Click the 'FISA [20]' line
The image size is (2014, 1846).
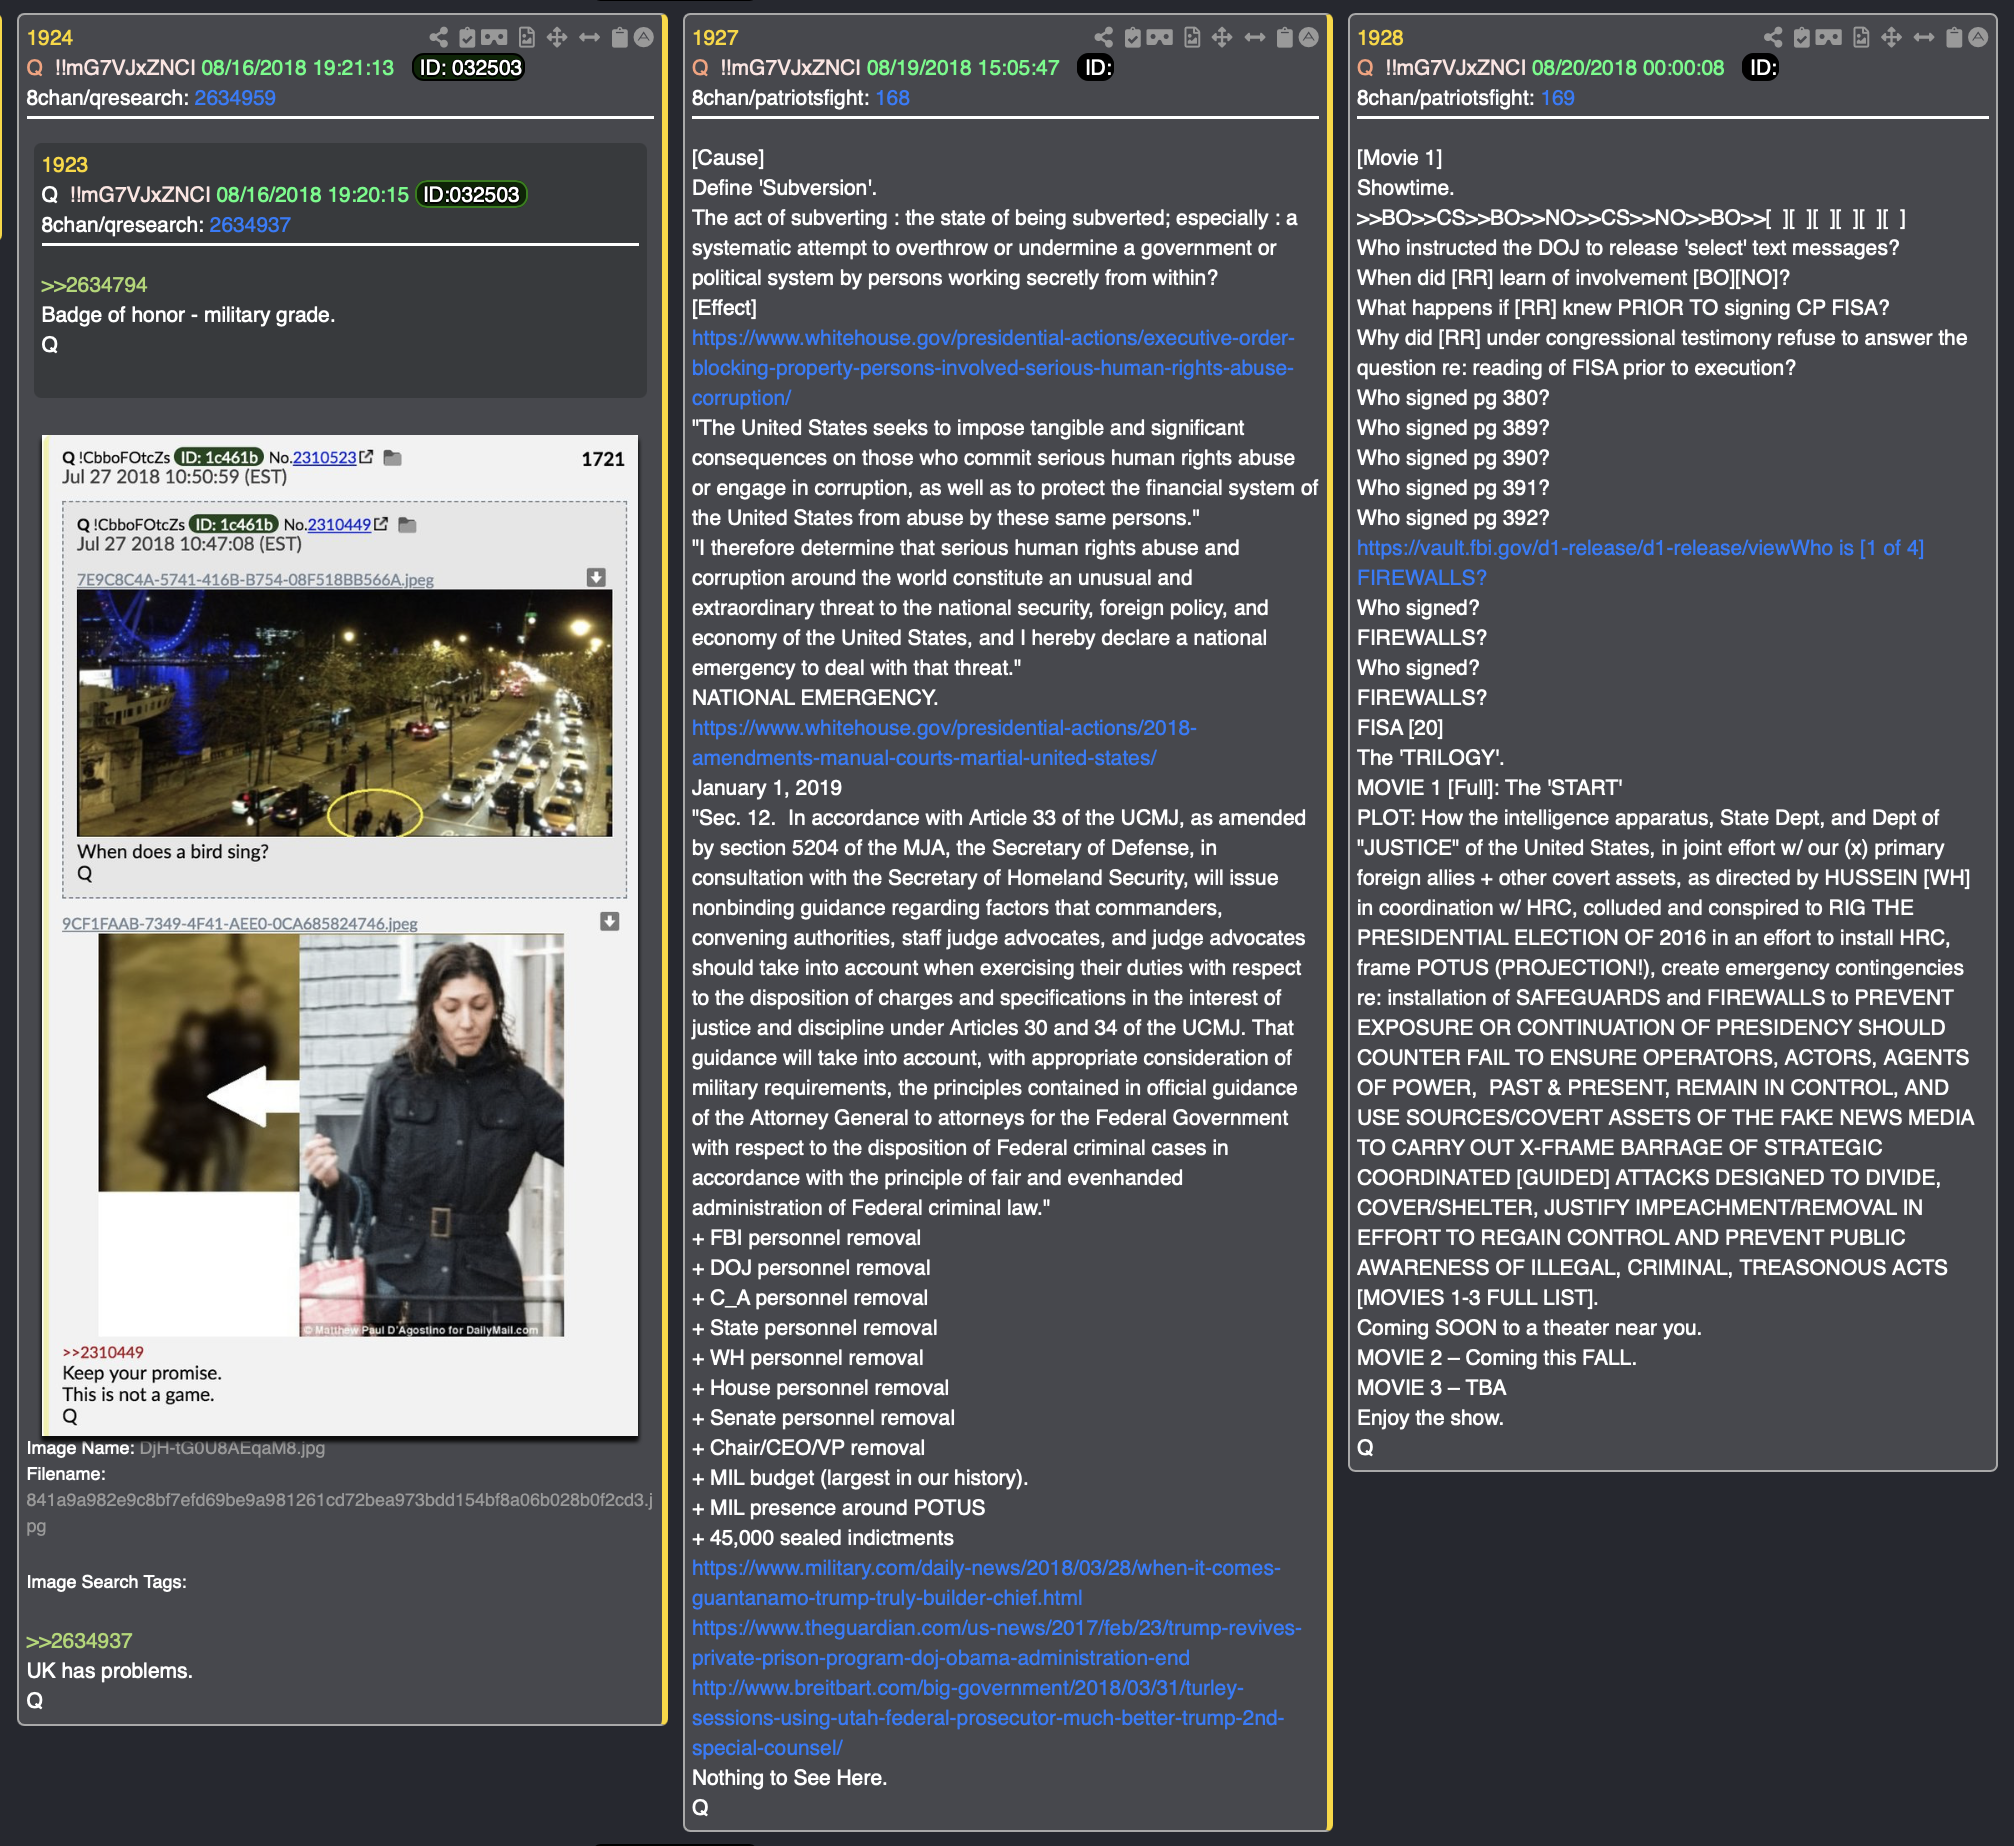pyautogui.click(x=1400, y=728)
